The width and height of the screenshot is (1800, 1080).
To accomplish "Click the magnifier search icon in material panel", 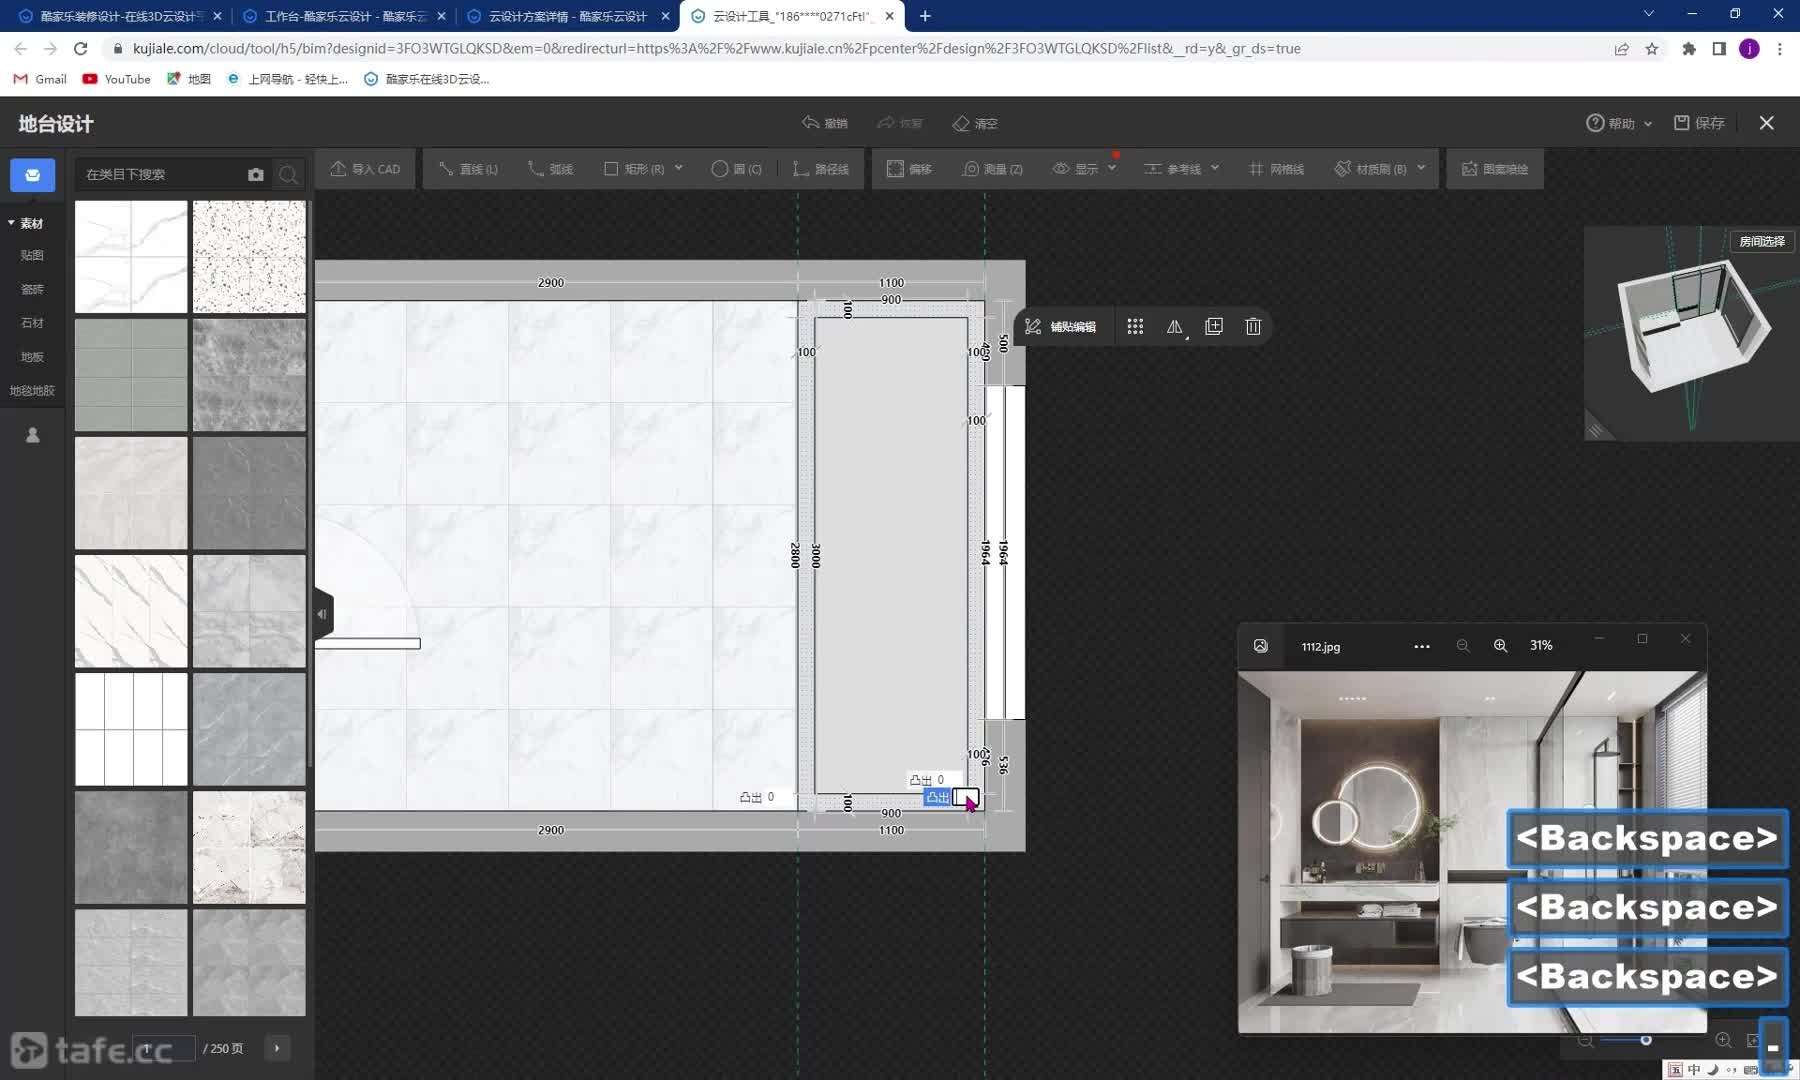I will pos(288,174).
